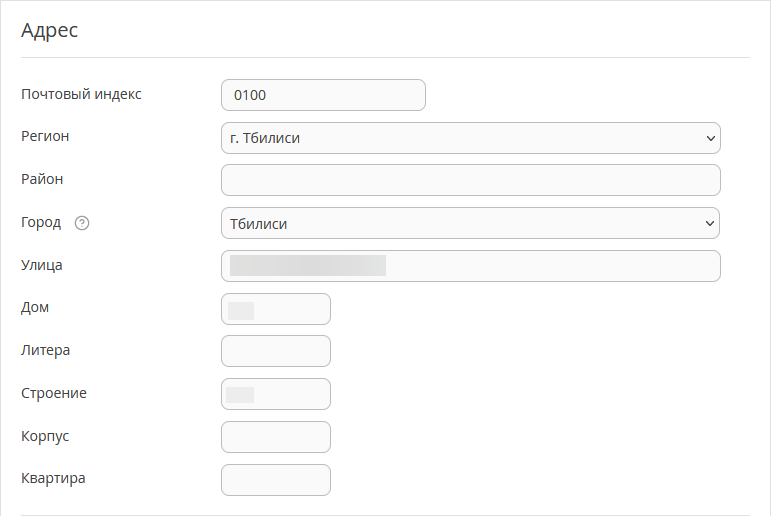Click the Строение input box
The height and width of the screenshot is (516, 771).
pos(276,394)
